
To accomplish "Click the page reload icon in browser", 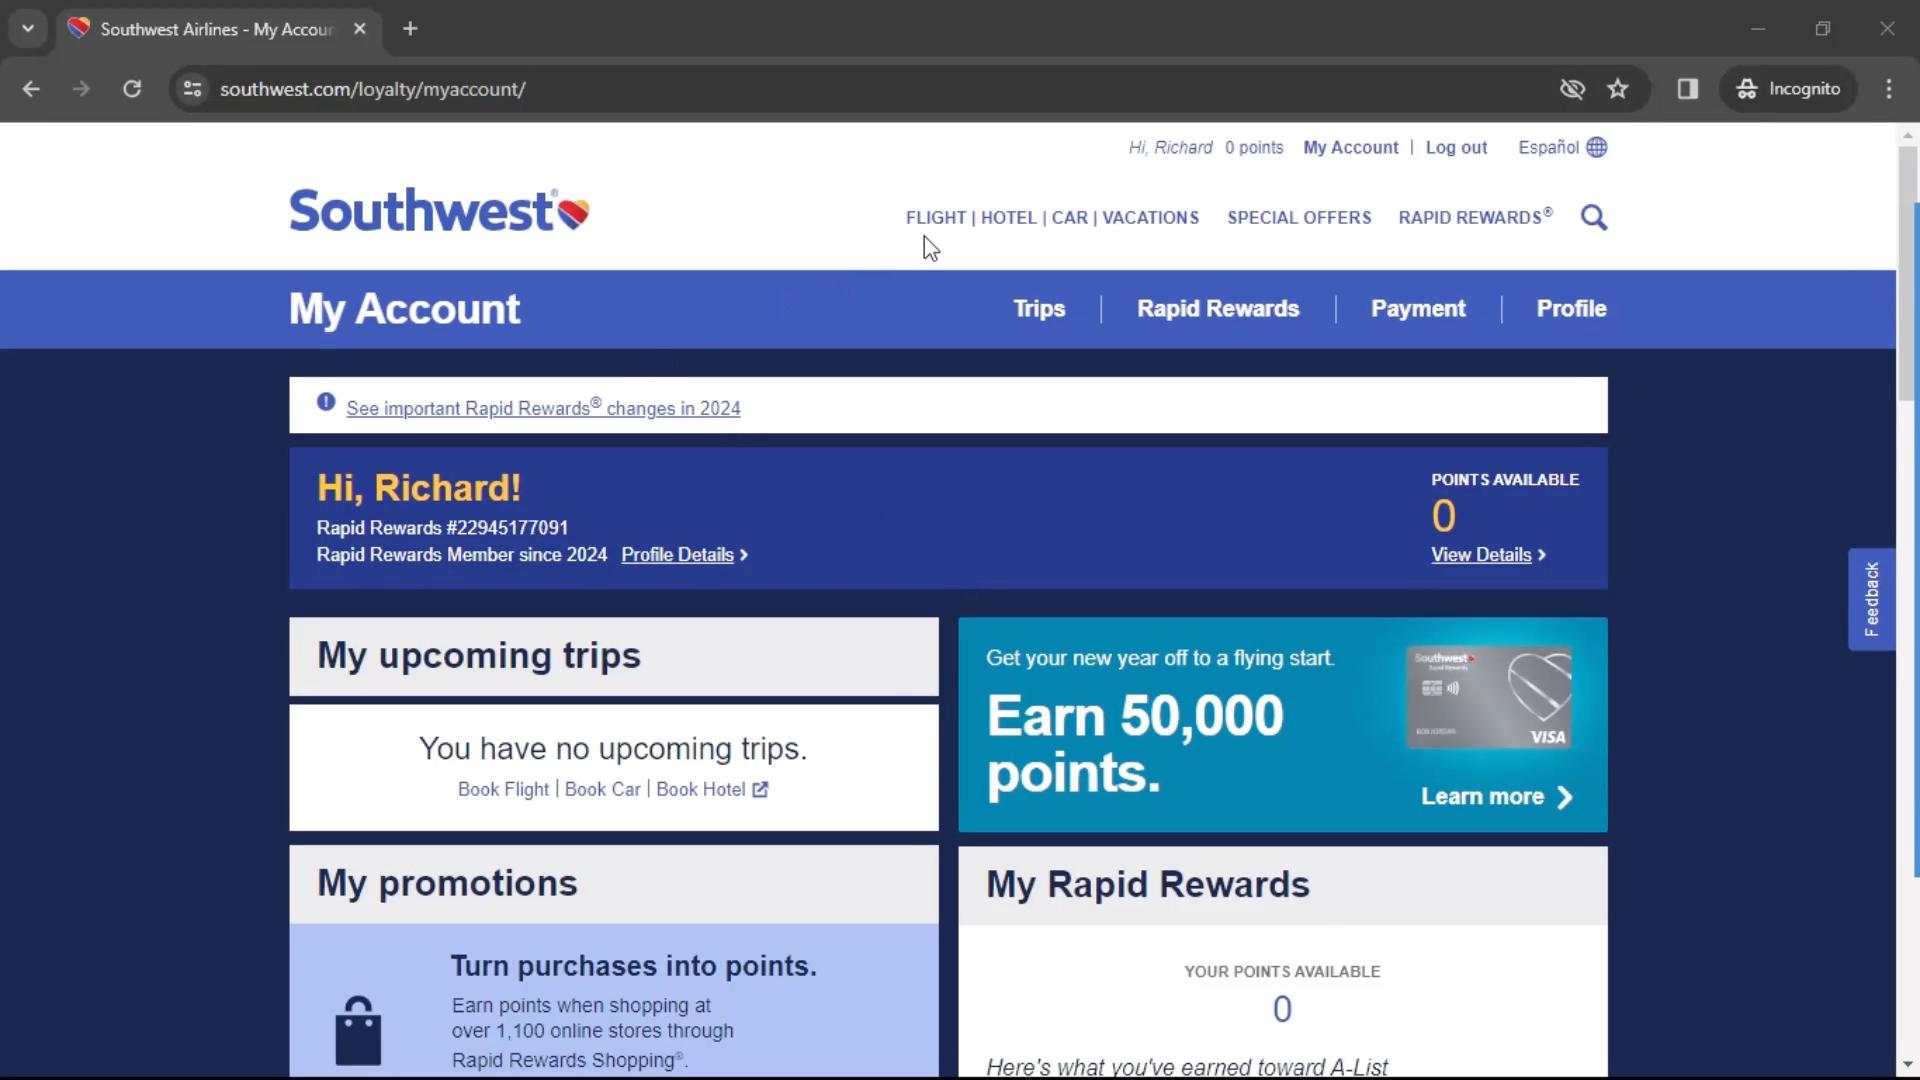I will click(131, 88).
